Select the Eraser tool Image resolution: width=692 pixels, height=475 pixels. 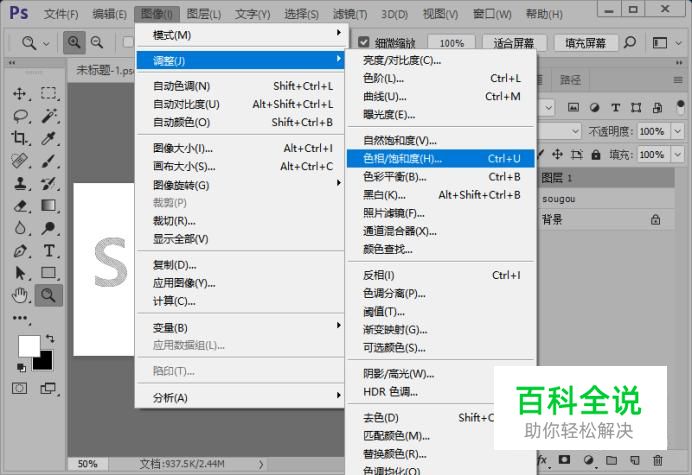pyautogui.click(x=19, y=206)
